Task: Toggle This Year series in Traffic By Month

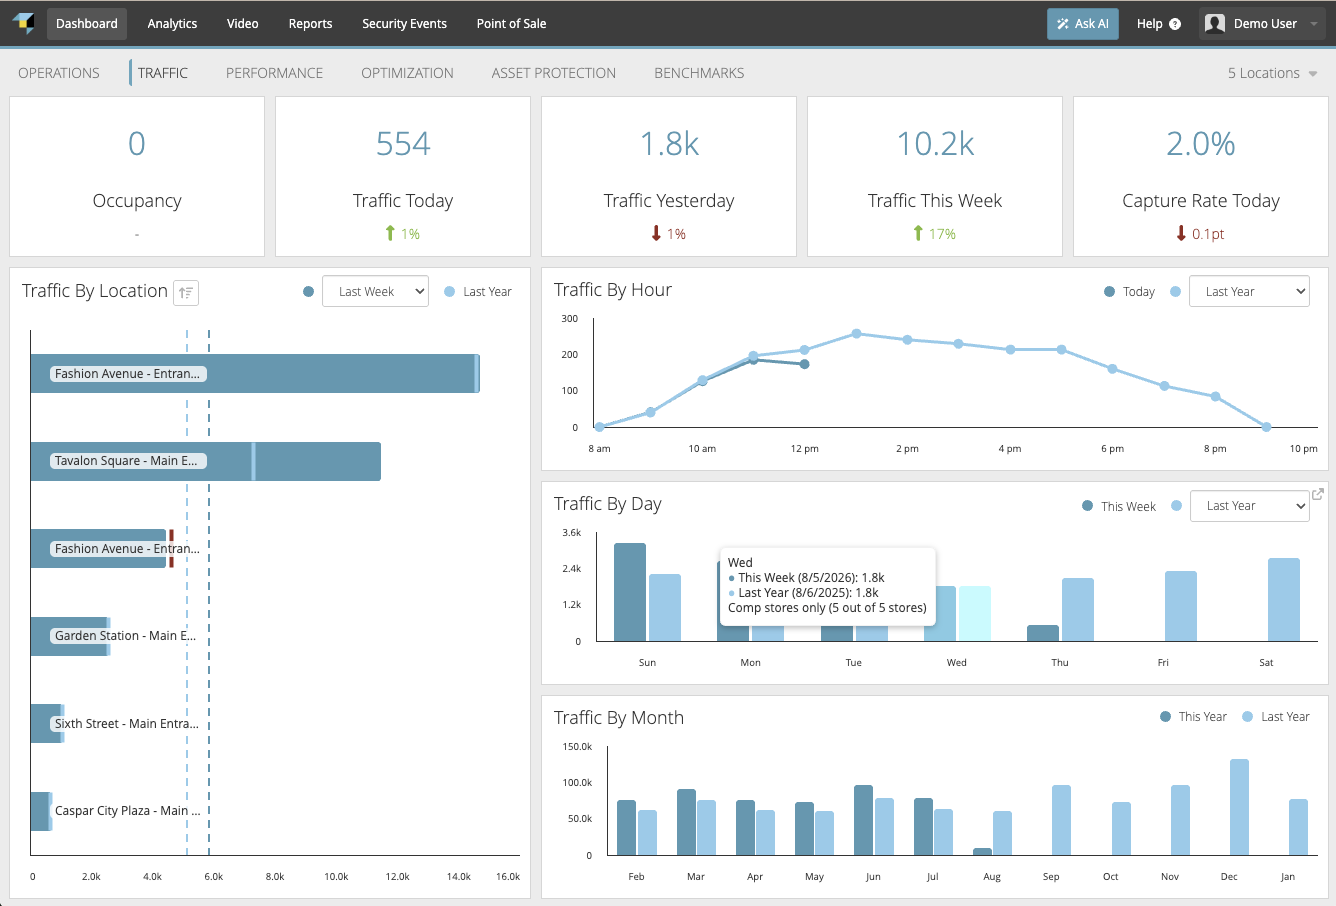Action: point(1193,717)
